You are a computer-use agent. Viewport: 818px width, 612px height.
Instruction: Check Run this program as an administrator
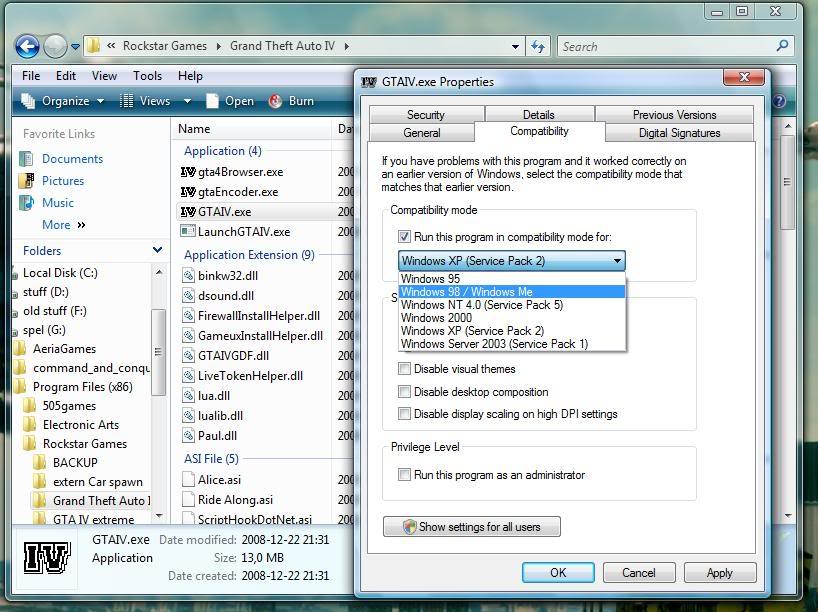tap(405, 475)
